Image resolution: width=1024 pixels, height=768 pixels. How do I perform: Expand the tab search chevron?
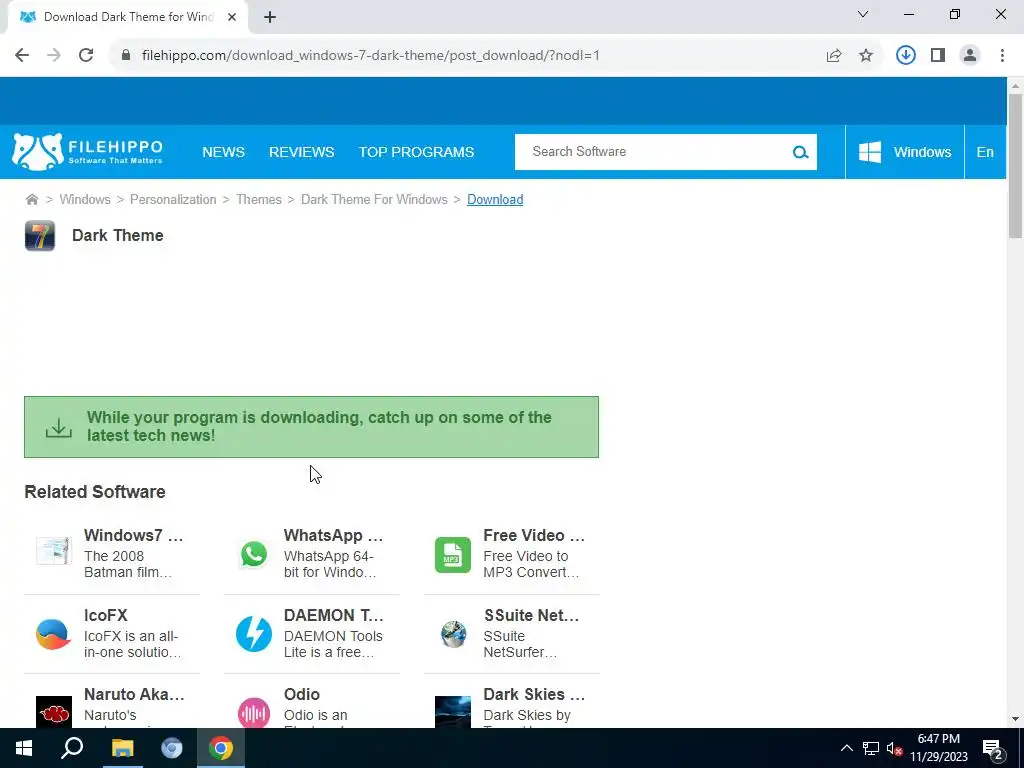(863, 14)
